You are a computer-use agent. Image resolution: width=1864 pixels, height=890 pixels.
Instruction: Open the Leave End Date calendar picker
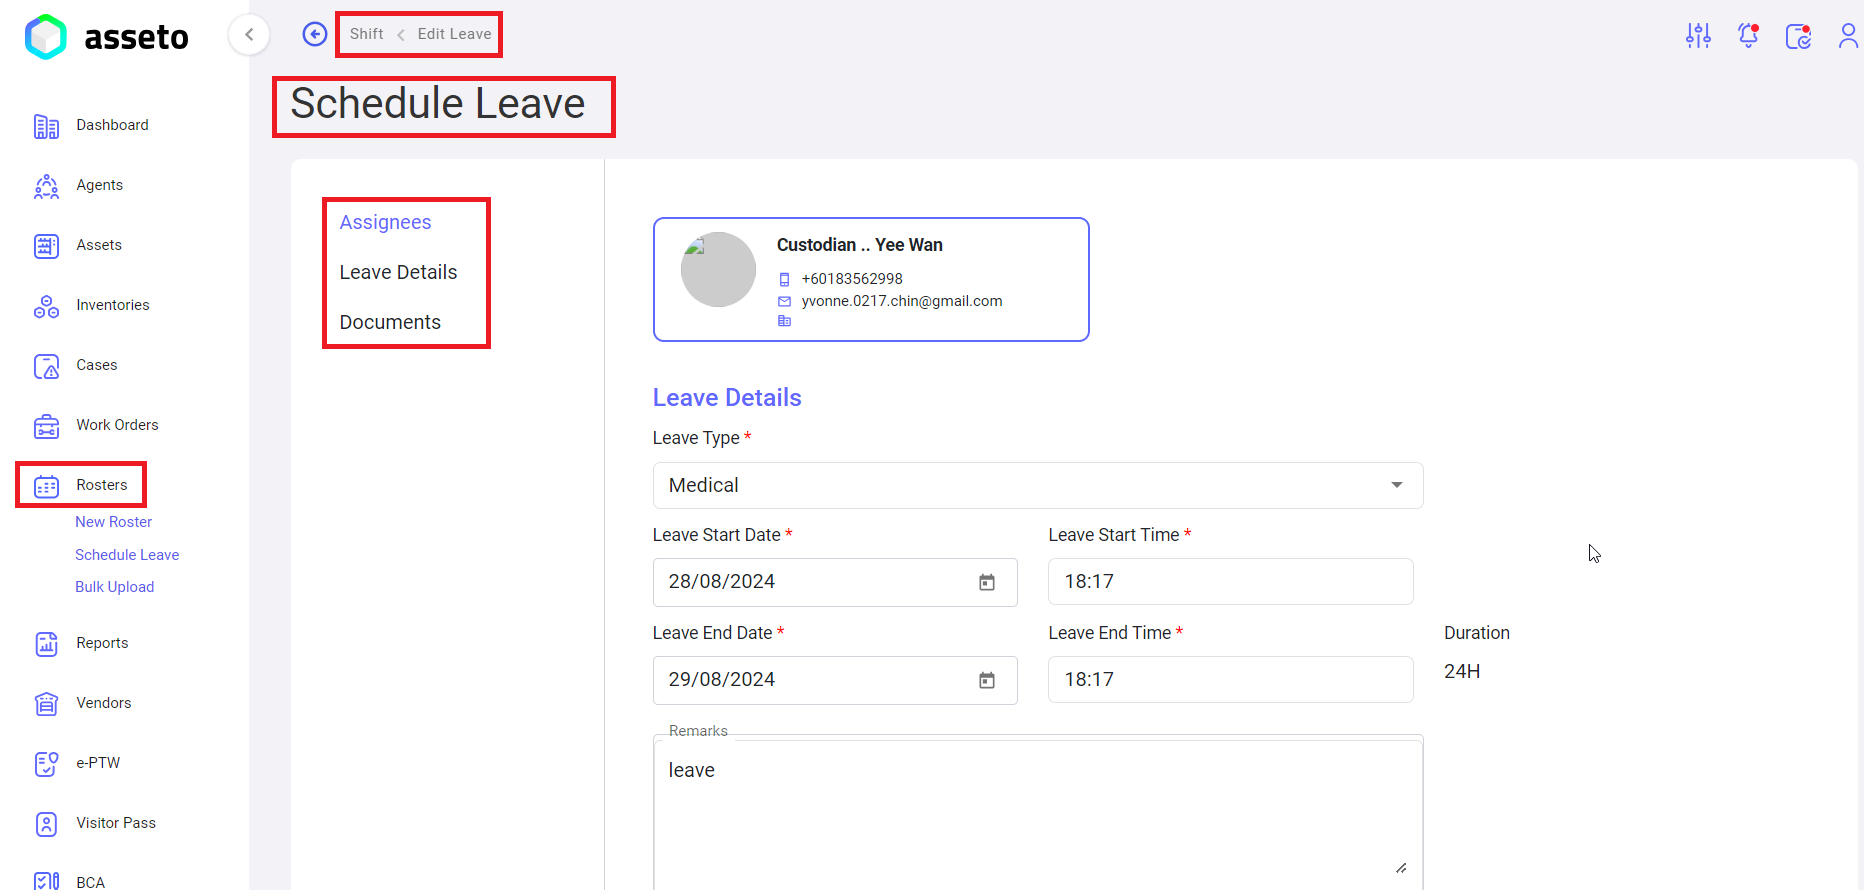pos(987,680)
